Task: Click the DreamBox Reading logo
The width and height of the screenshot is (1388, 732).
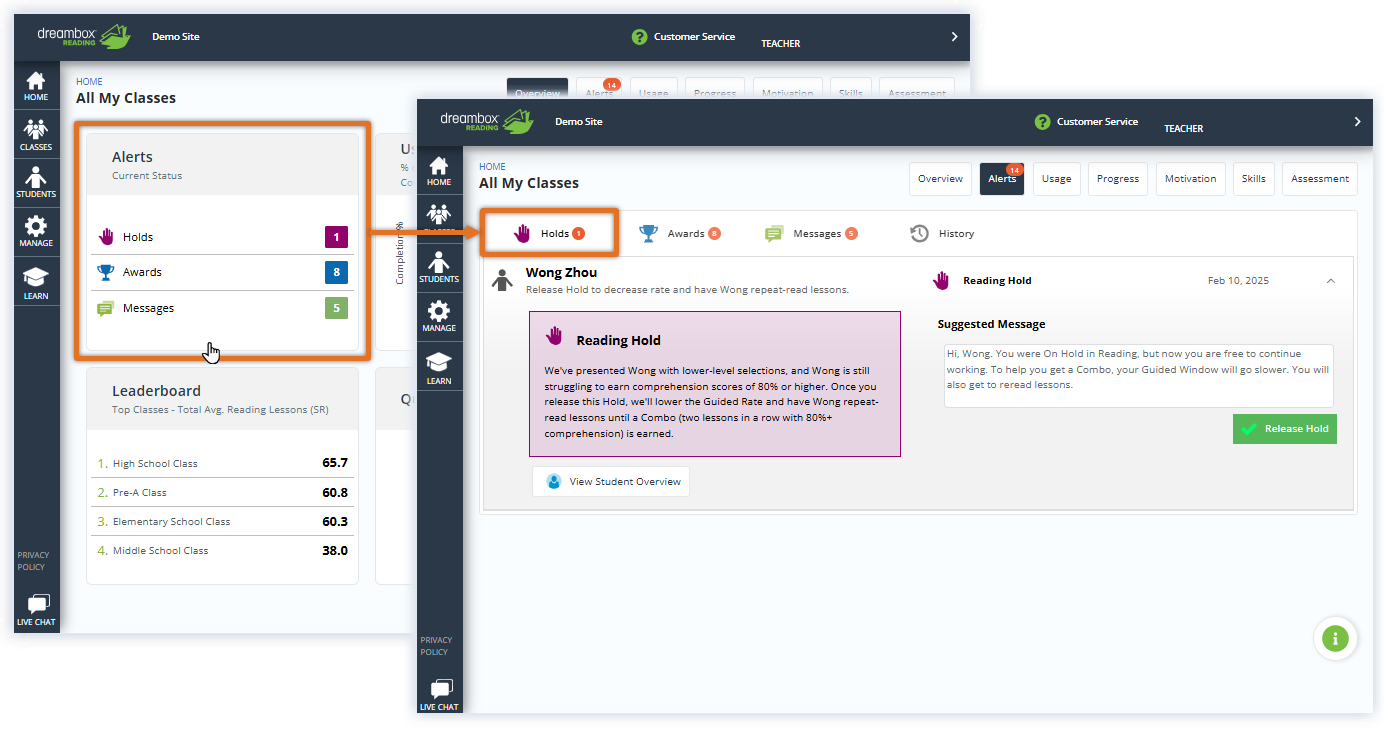Action: click(x=487, y=121)
